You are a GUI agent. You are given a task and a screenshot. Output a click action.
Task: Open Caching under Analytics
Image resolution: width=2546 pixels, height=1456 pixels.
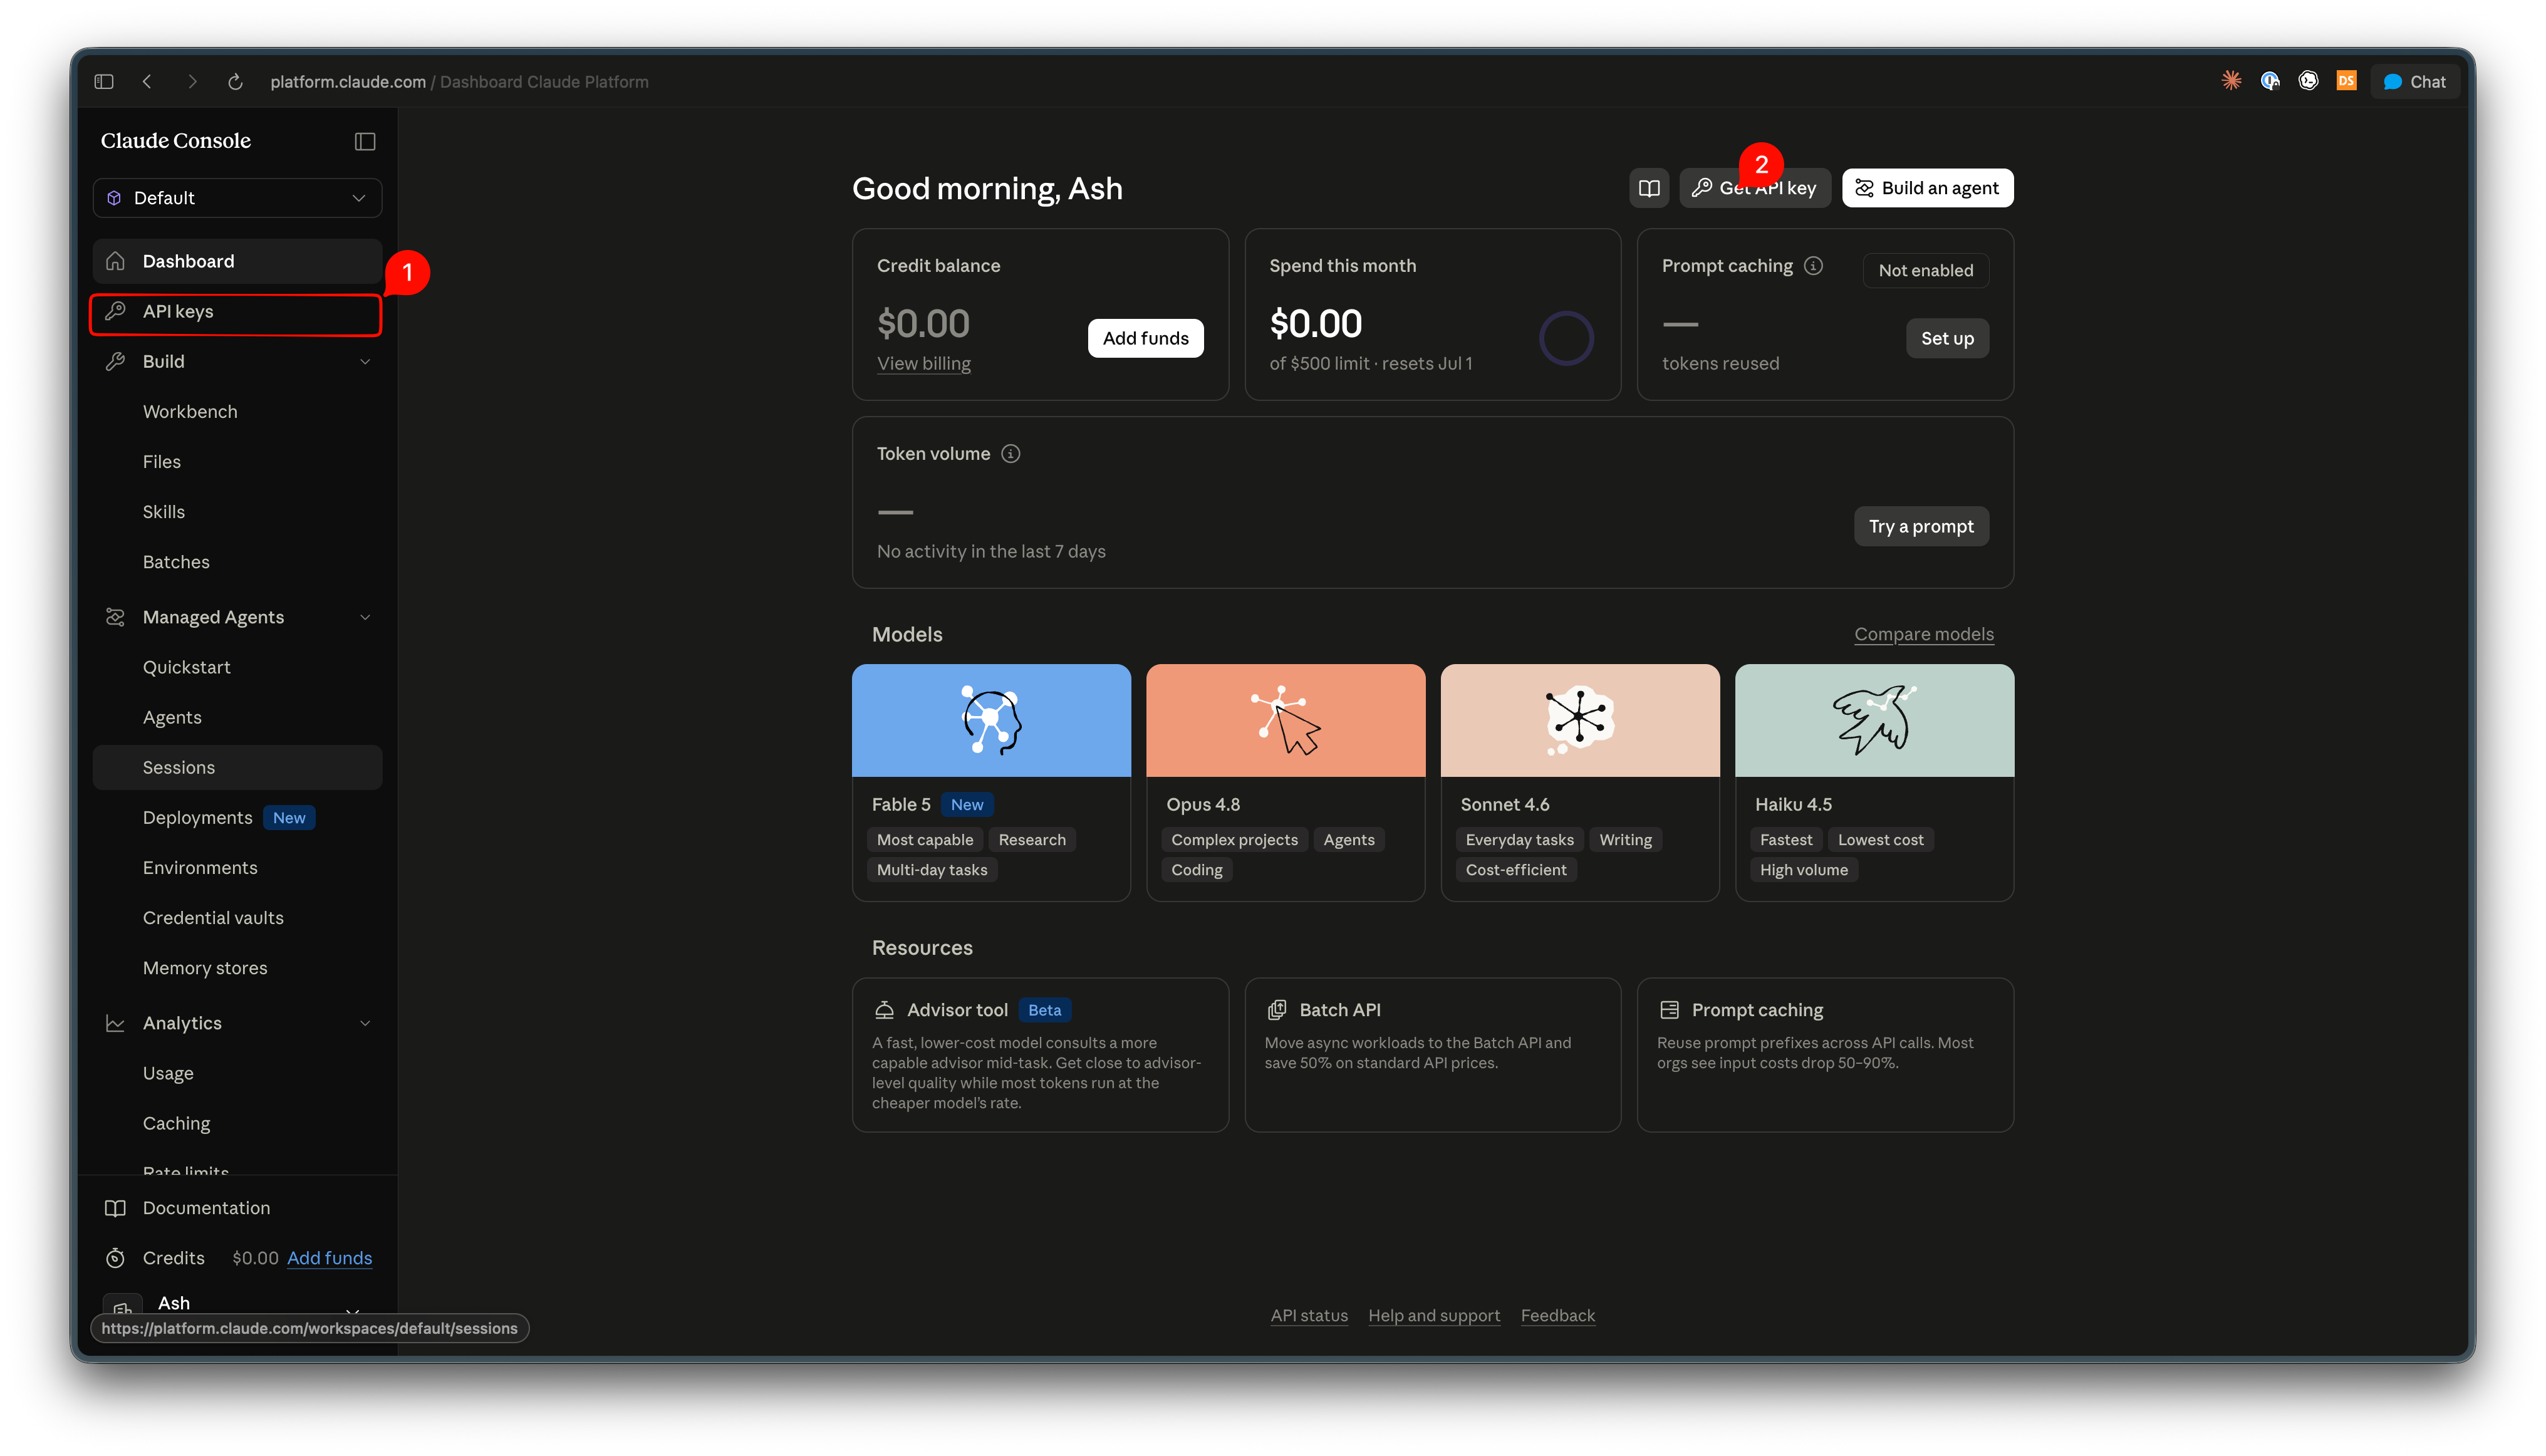176,1123
